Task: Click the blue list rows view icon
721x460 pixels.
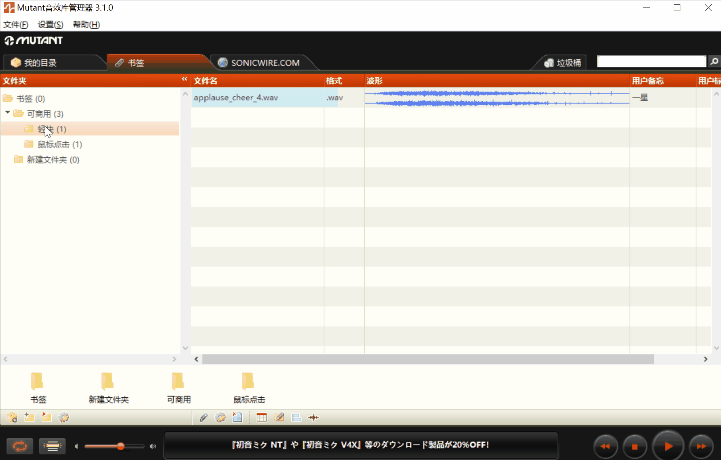Action: point(296,417)
